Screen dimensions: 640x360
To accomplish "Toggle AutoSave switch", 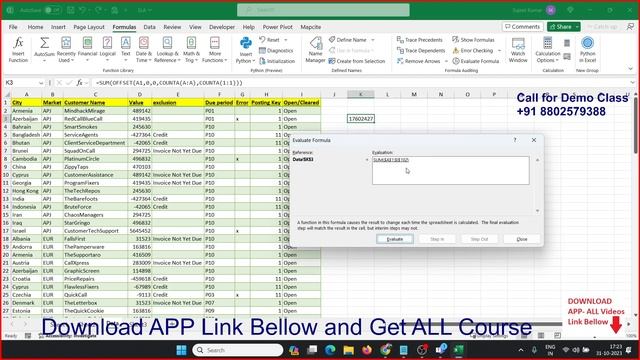I will (53, 10).
